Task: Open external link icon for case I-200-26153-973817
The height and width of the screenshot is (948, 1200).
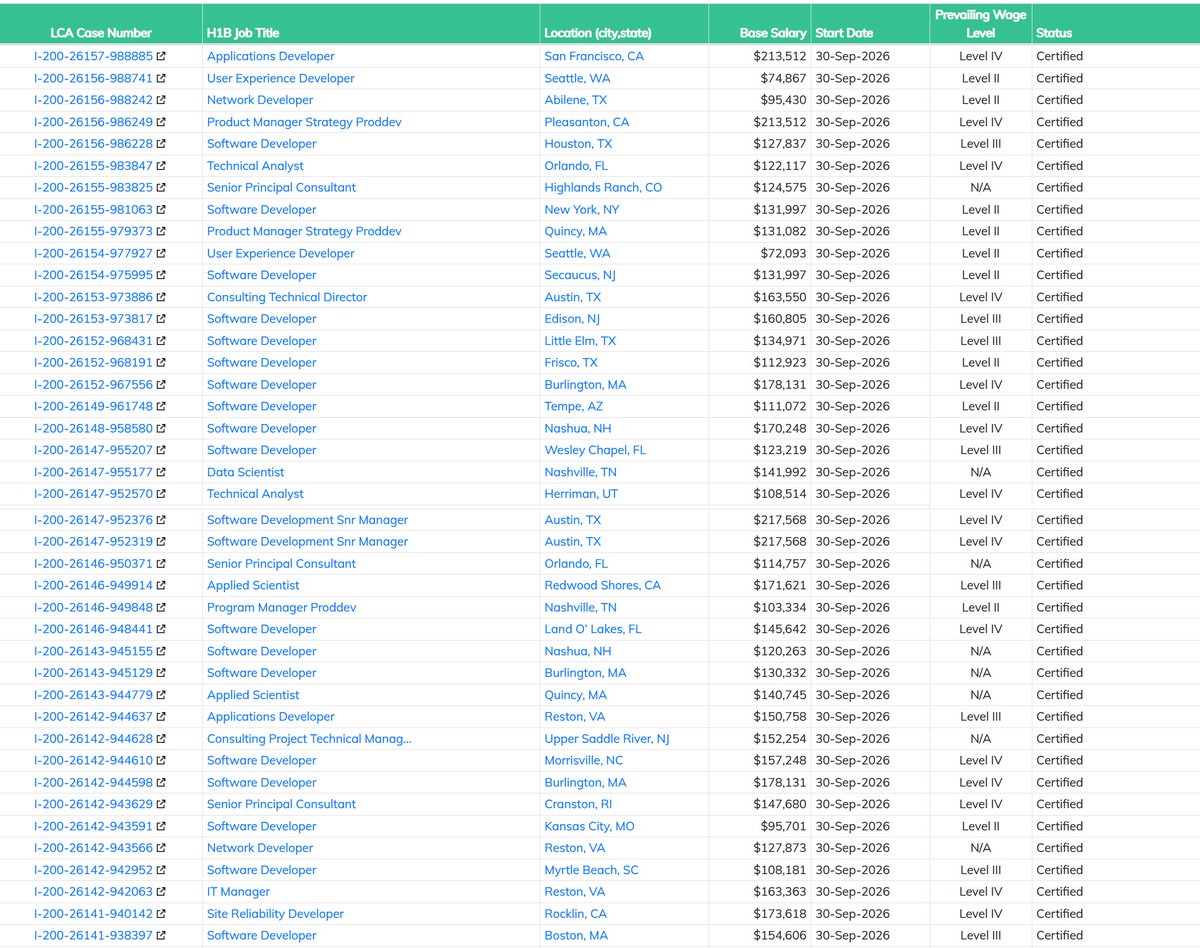Action: [161, 319]
